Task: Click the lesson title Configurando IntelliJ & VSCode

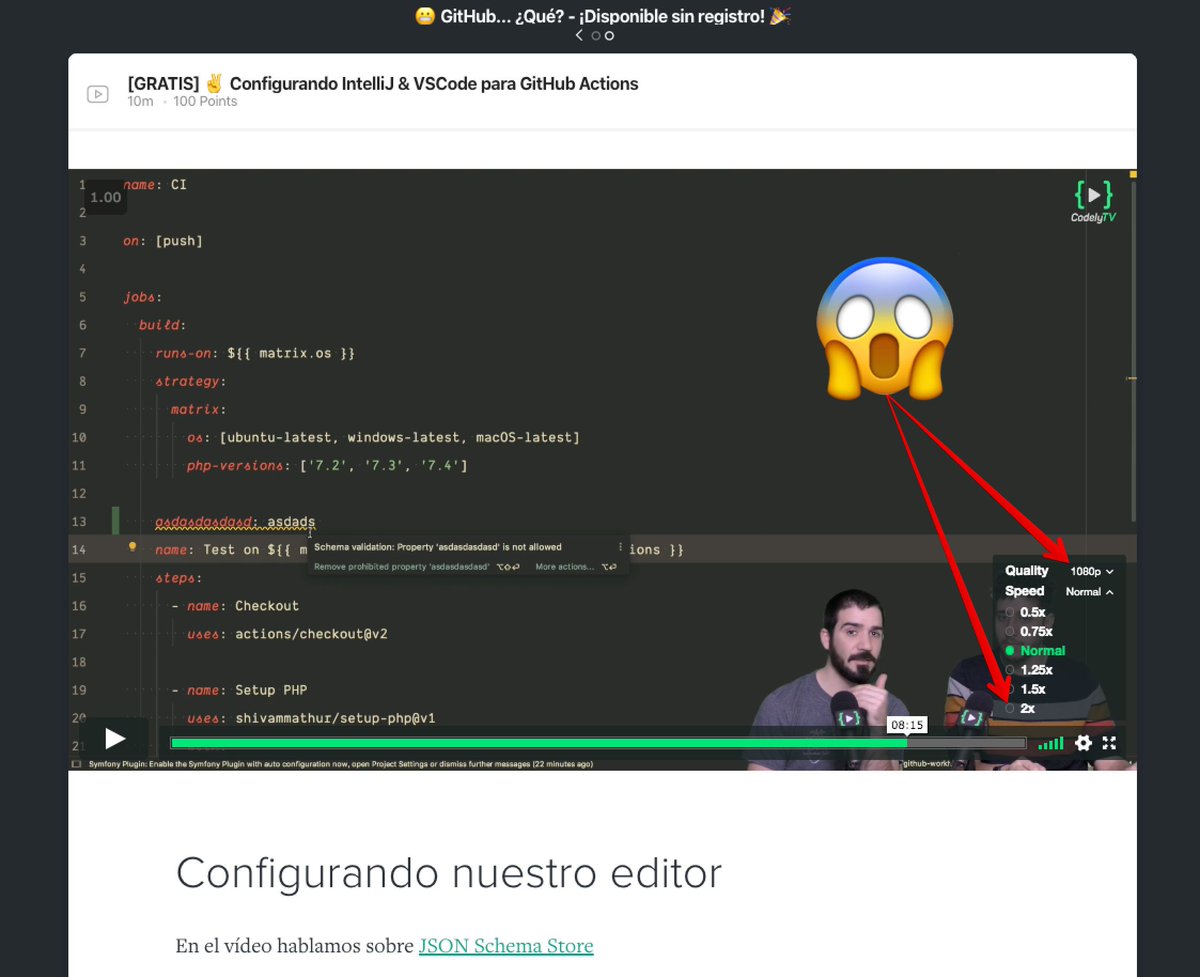Action: coord(383,84)
